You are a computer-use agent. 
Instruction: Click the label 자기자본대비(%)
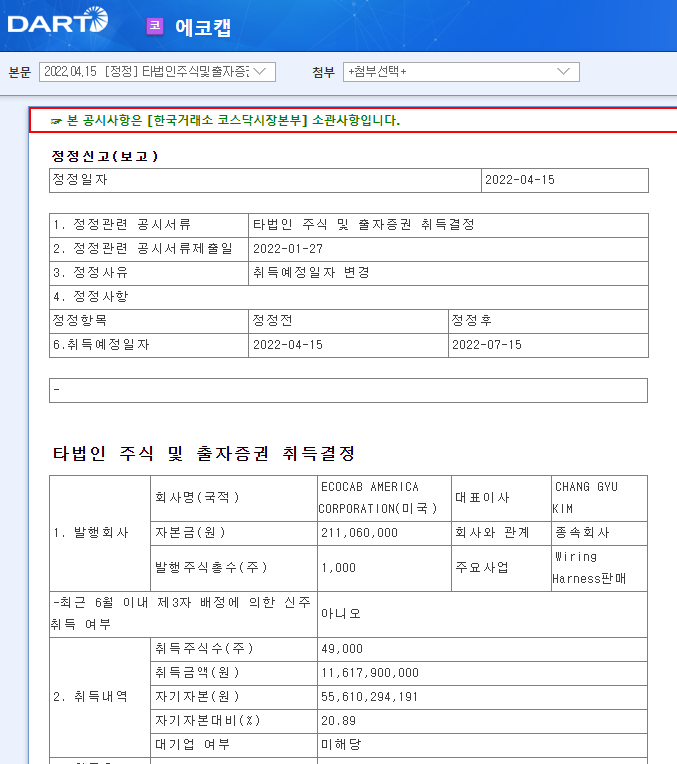click(x=208, y=721)
